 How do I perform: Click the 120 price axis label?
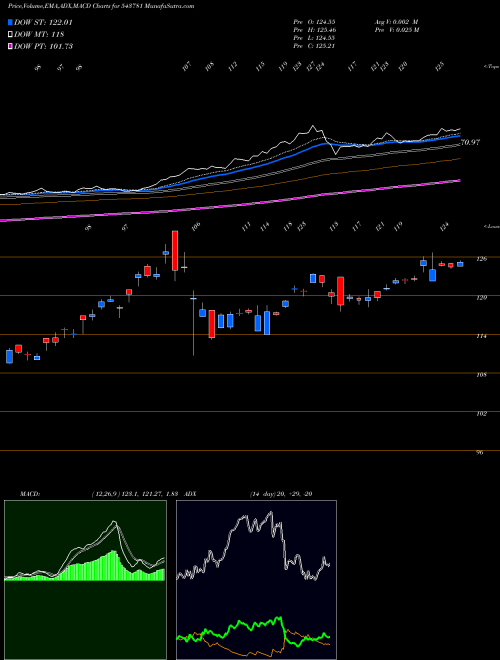pyautogui.click(x=481, y=297)
